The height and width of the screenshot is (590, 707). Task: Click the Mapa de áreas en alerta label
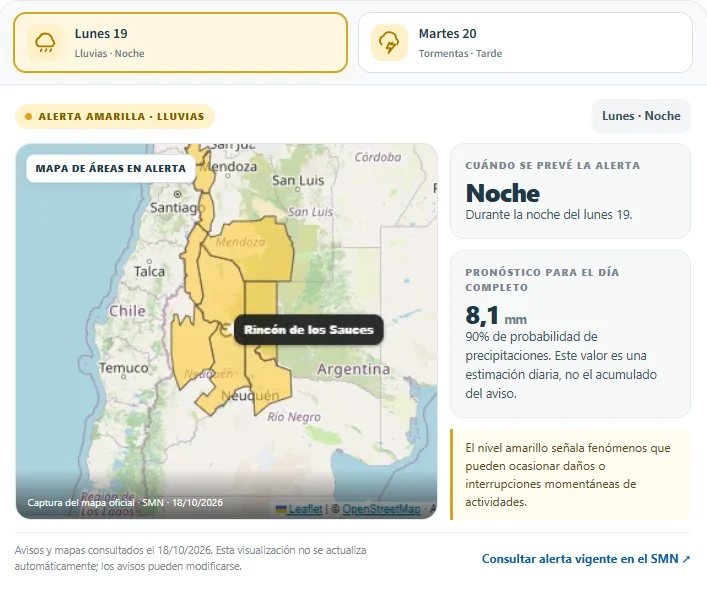pyautogui.click(x=111, y=169)
